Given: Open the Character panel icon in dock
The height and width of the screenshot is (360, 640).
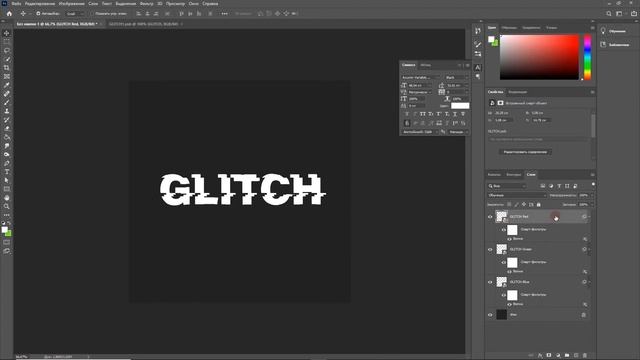Looking at the screenshot, I should pos(478,68).
